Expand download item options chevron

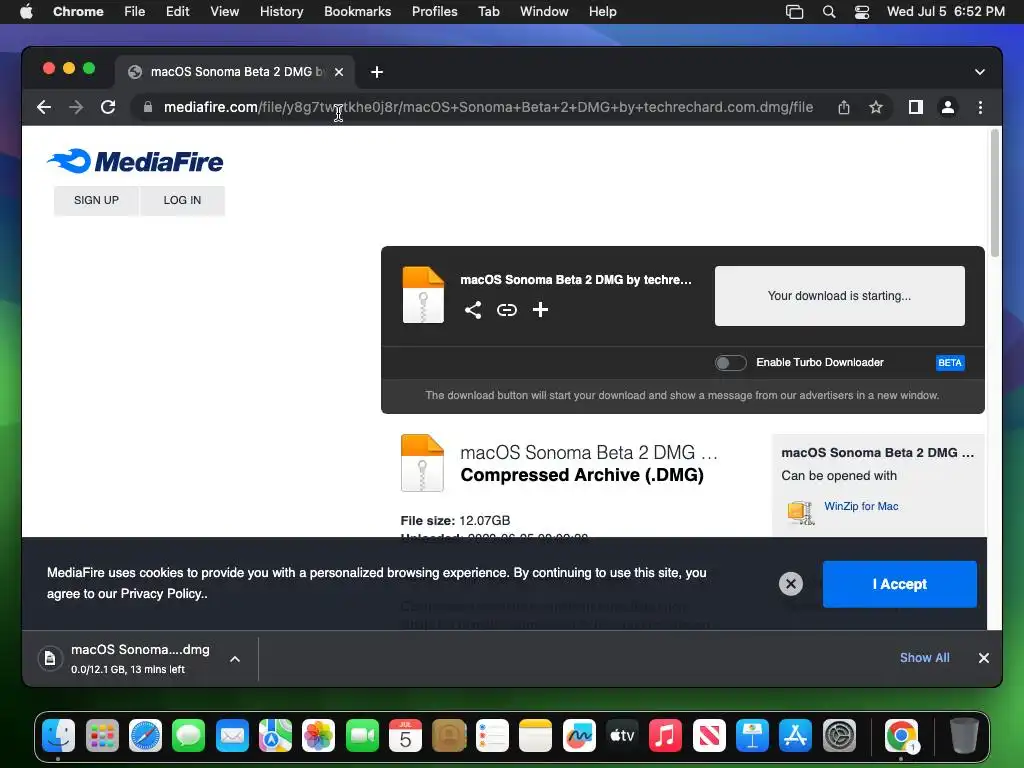[x=235, y=659]
